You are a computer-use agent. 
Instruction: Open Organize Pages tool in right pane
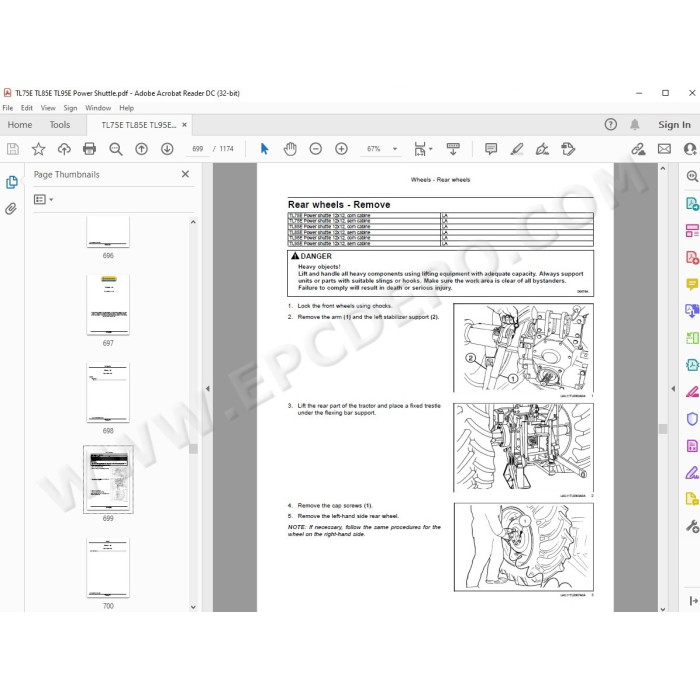click(x=692, y=230)
